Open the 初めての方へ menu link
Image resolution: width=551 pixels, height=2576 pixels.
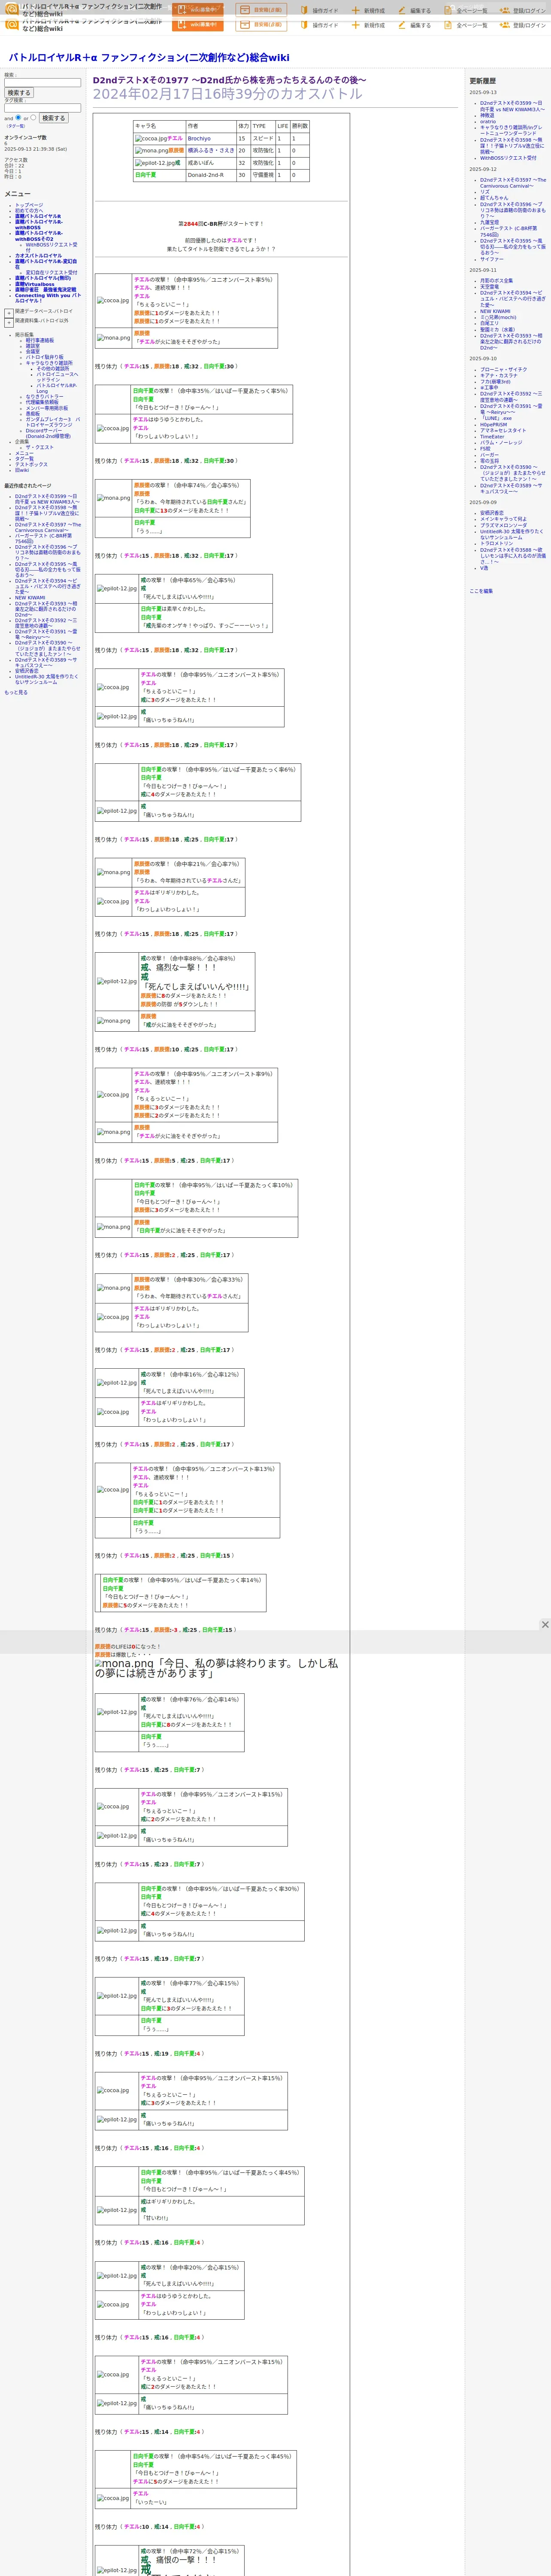pyautogui.click(x=29, y=211)
